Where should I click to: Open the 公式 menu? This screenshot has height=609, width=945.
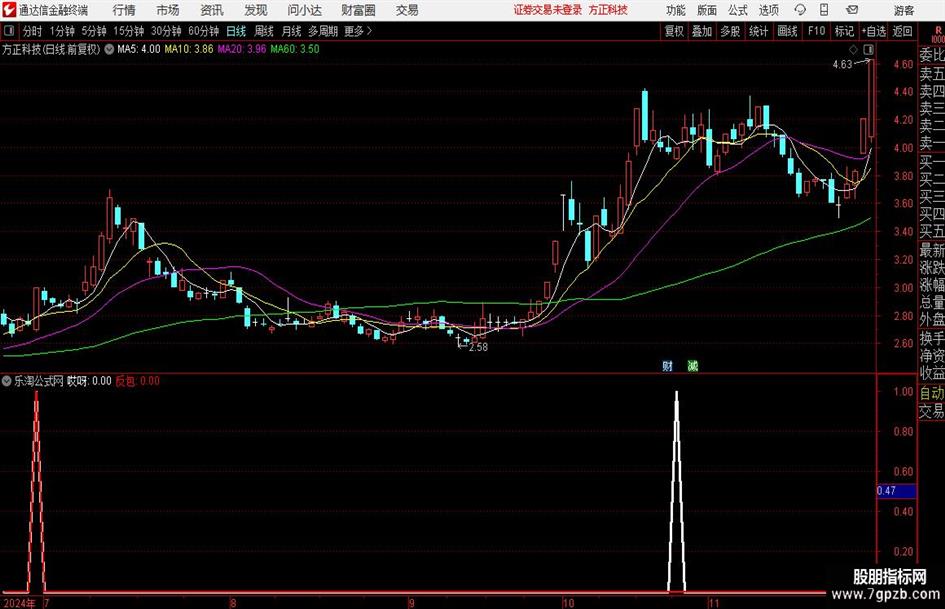point(737,10)
